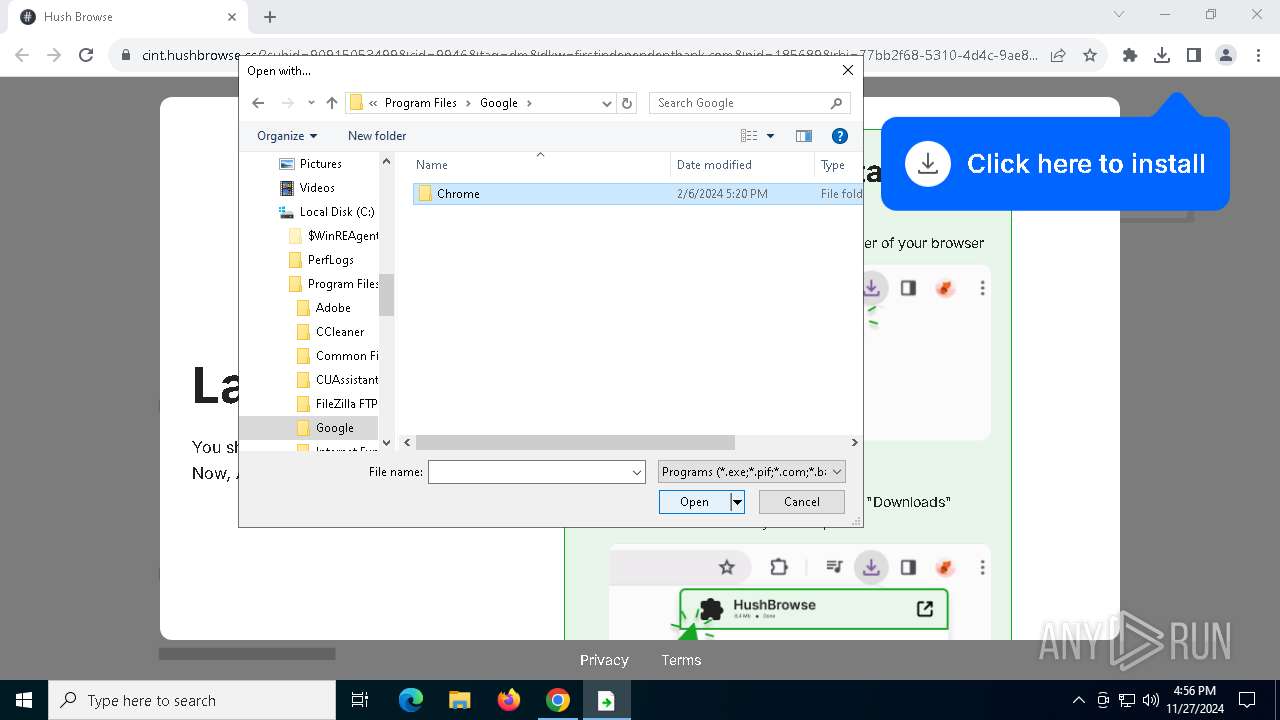Open the Programs file type filter
The width and height of the screenshot is (1280, 720).
pos(752,472)
